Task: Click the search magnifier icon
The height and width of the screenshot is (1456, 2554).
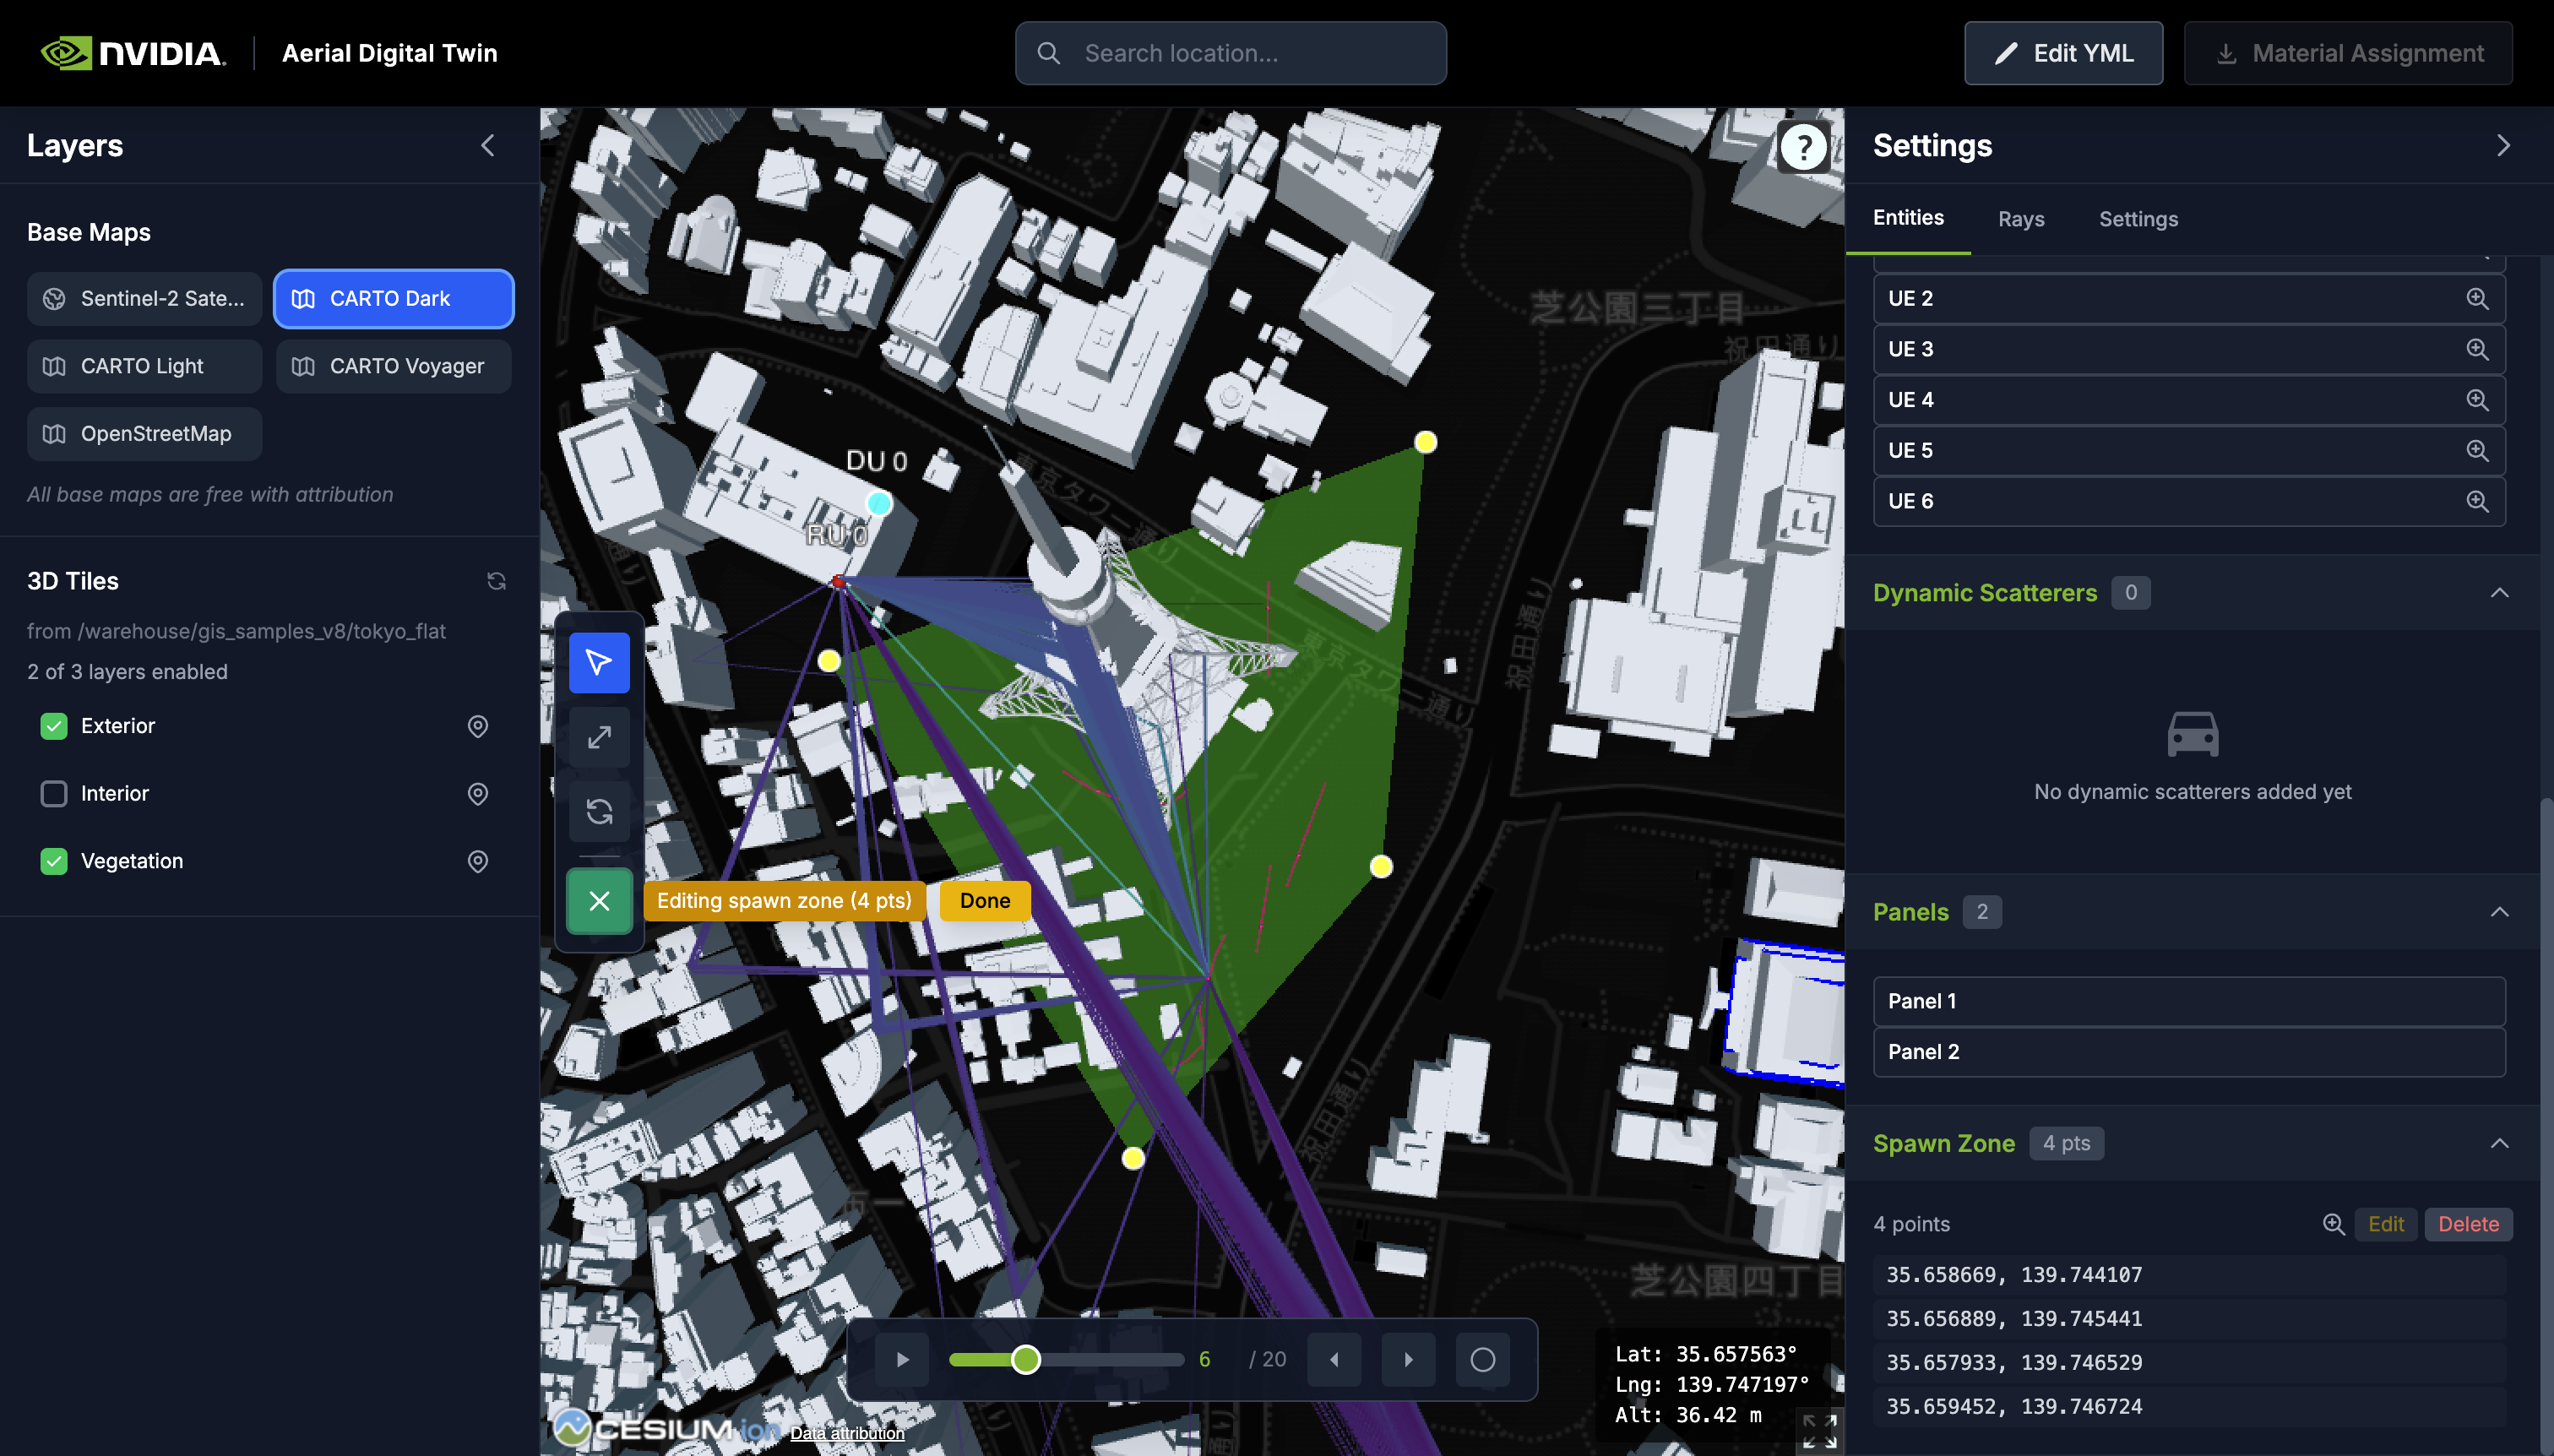Action: (x=1048, y=53)
